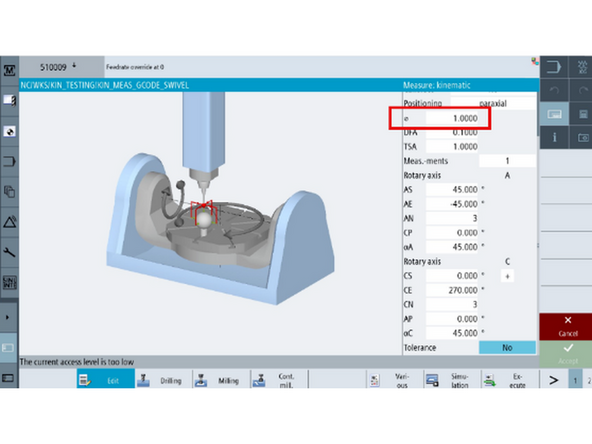Toggle the CS direction + selector
Screen dimensions: 592x444
pos(507,276)
